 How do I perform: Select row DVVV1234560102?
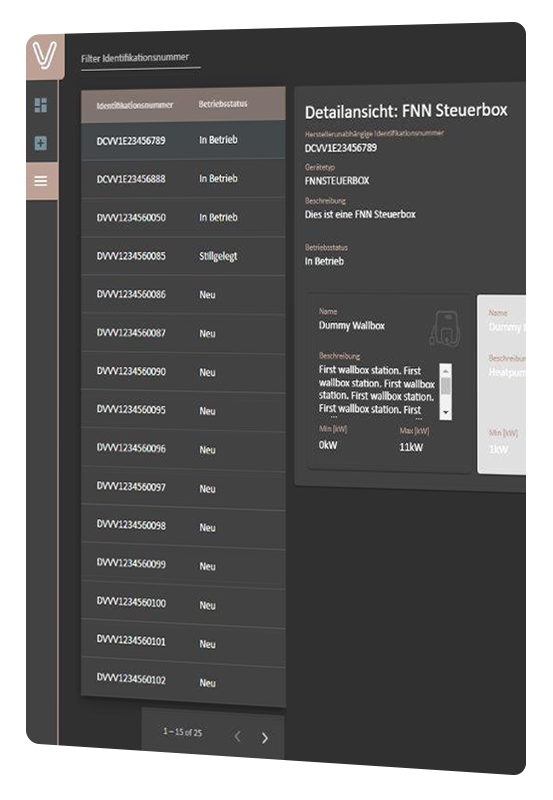[183, 681]
